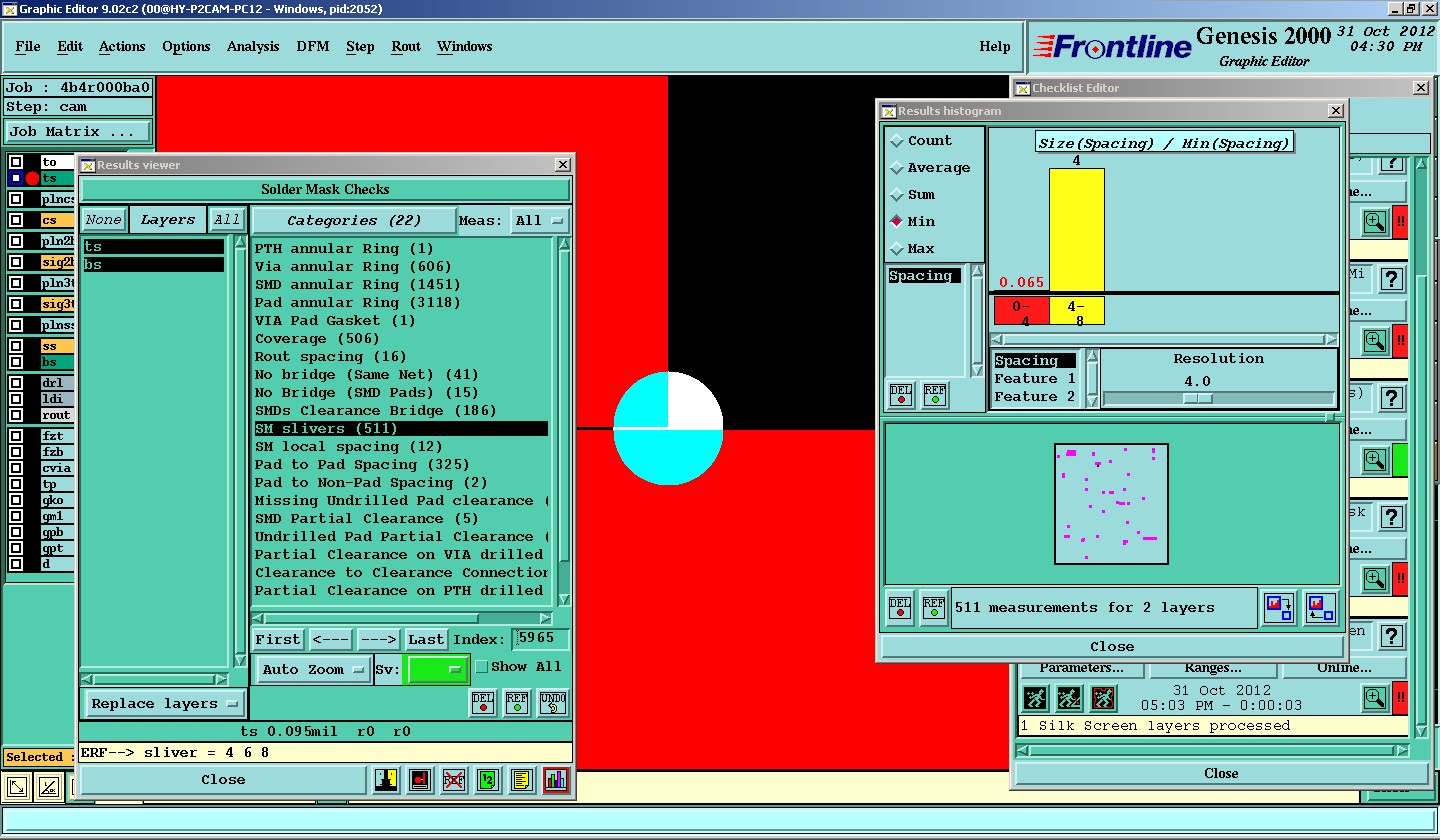Image resolution: width=1440 pixels, height=840 pixels.
Task: Toggle checkbox for layer rout
Action: coord(16,415)
